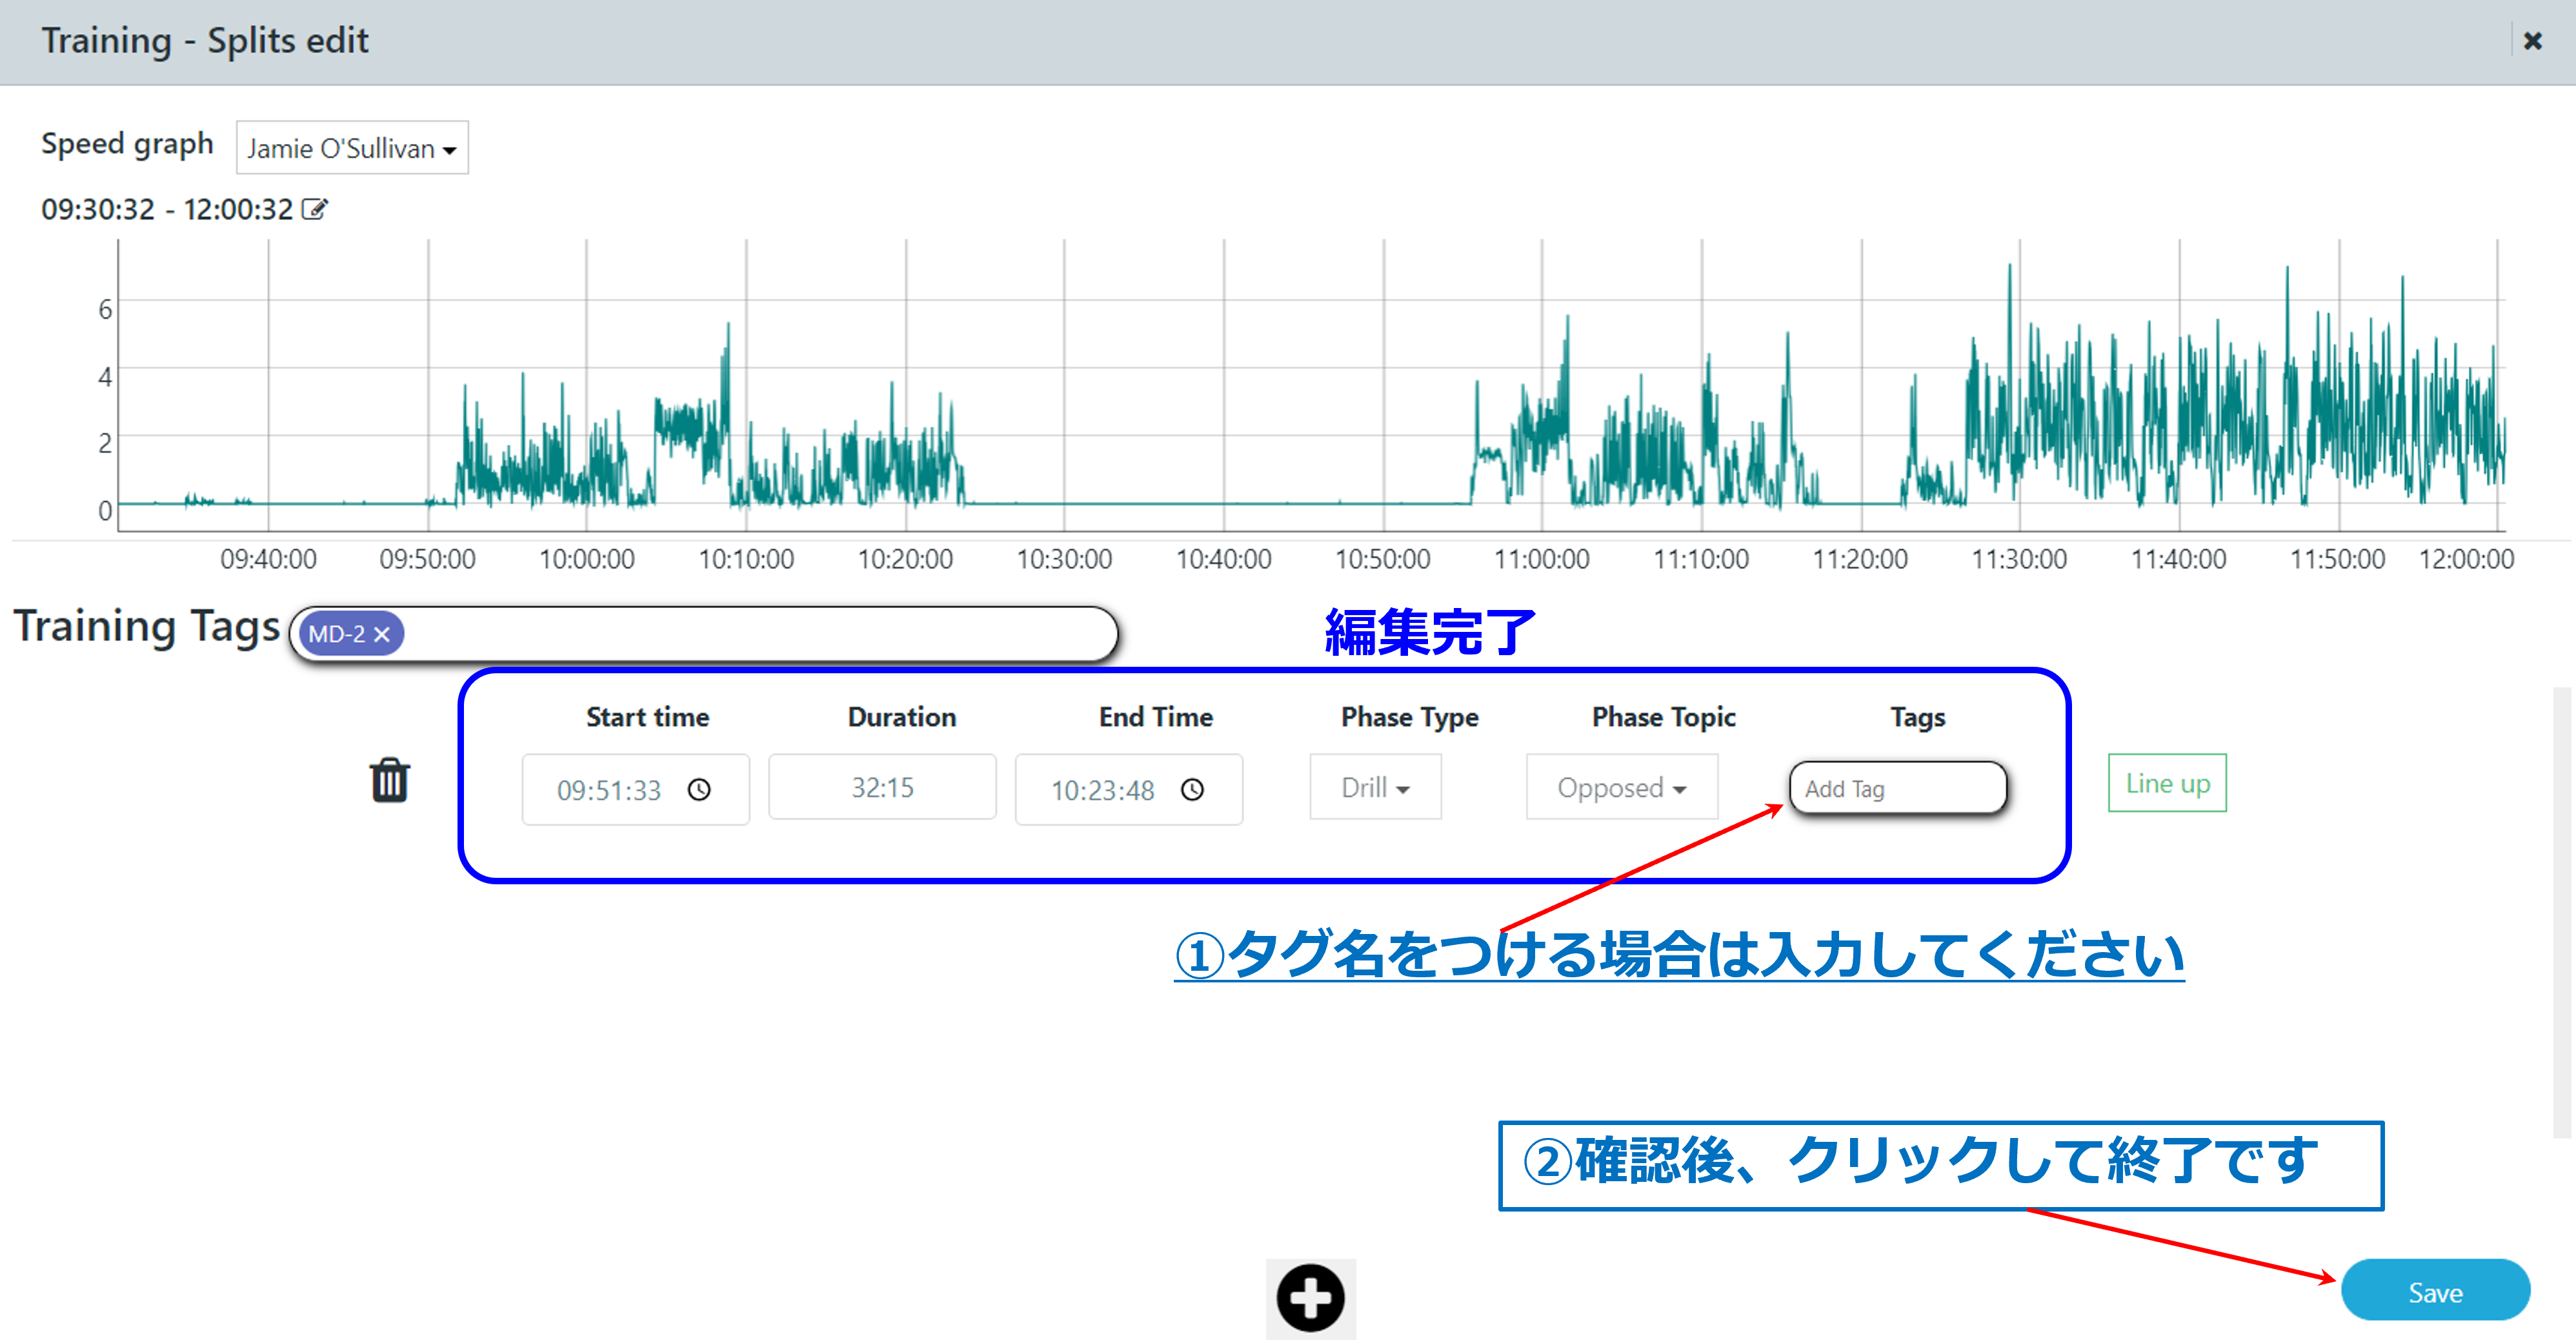2576x1340 pixels.
Task: Click the Training Tags input area
Action: [x=703, y=633]
